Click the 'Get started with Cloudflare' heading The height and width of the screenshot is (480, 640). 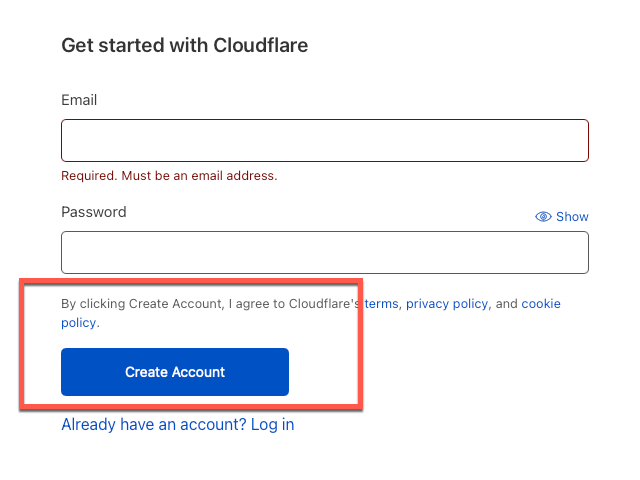(184, 45)
